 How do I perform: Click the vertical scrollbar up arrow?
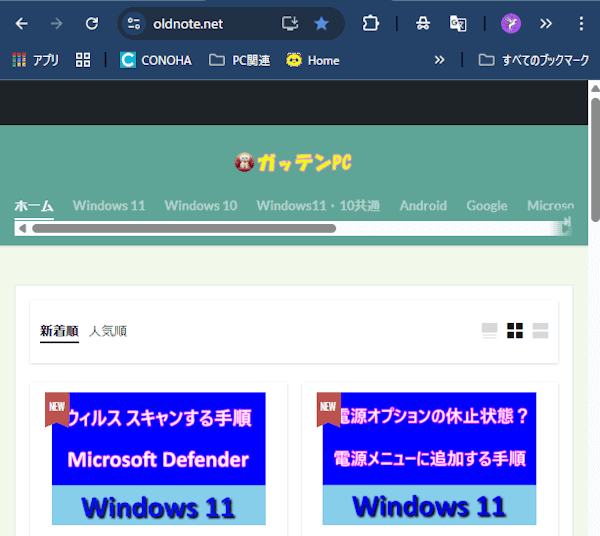tap(595, 89)
